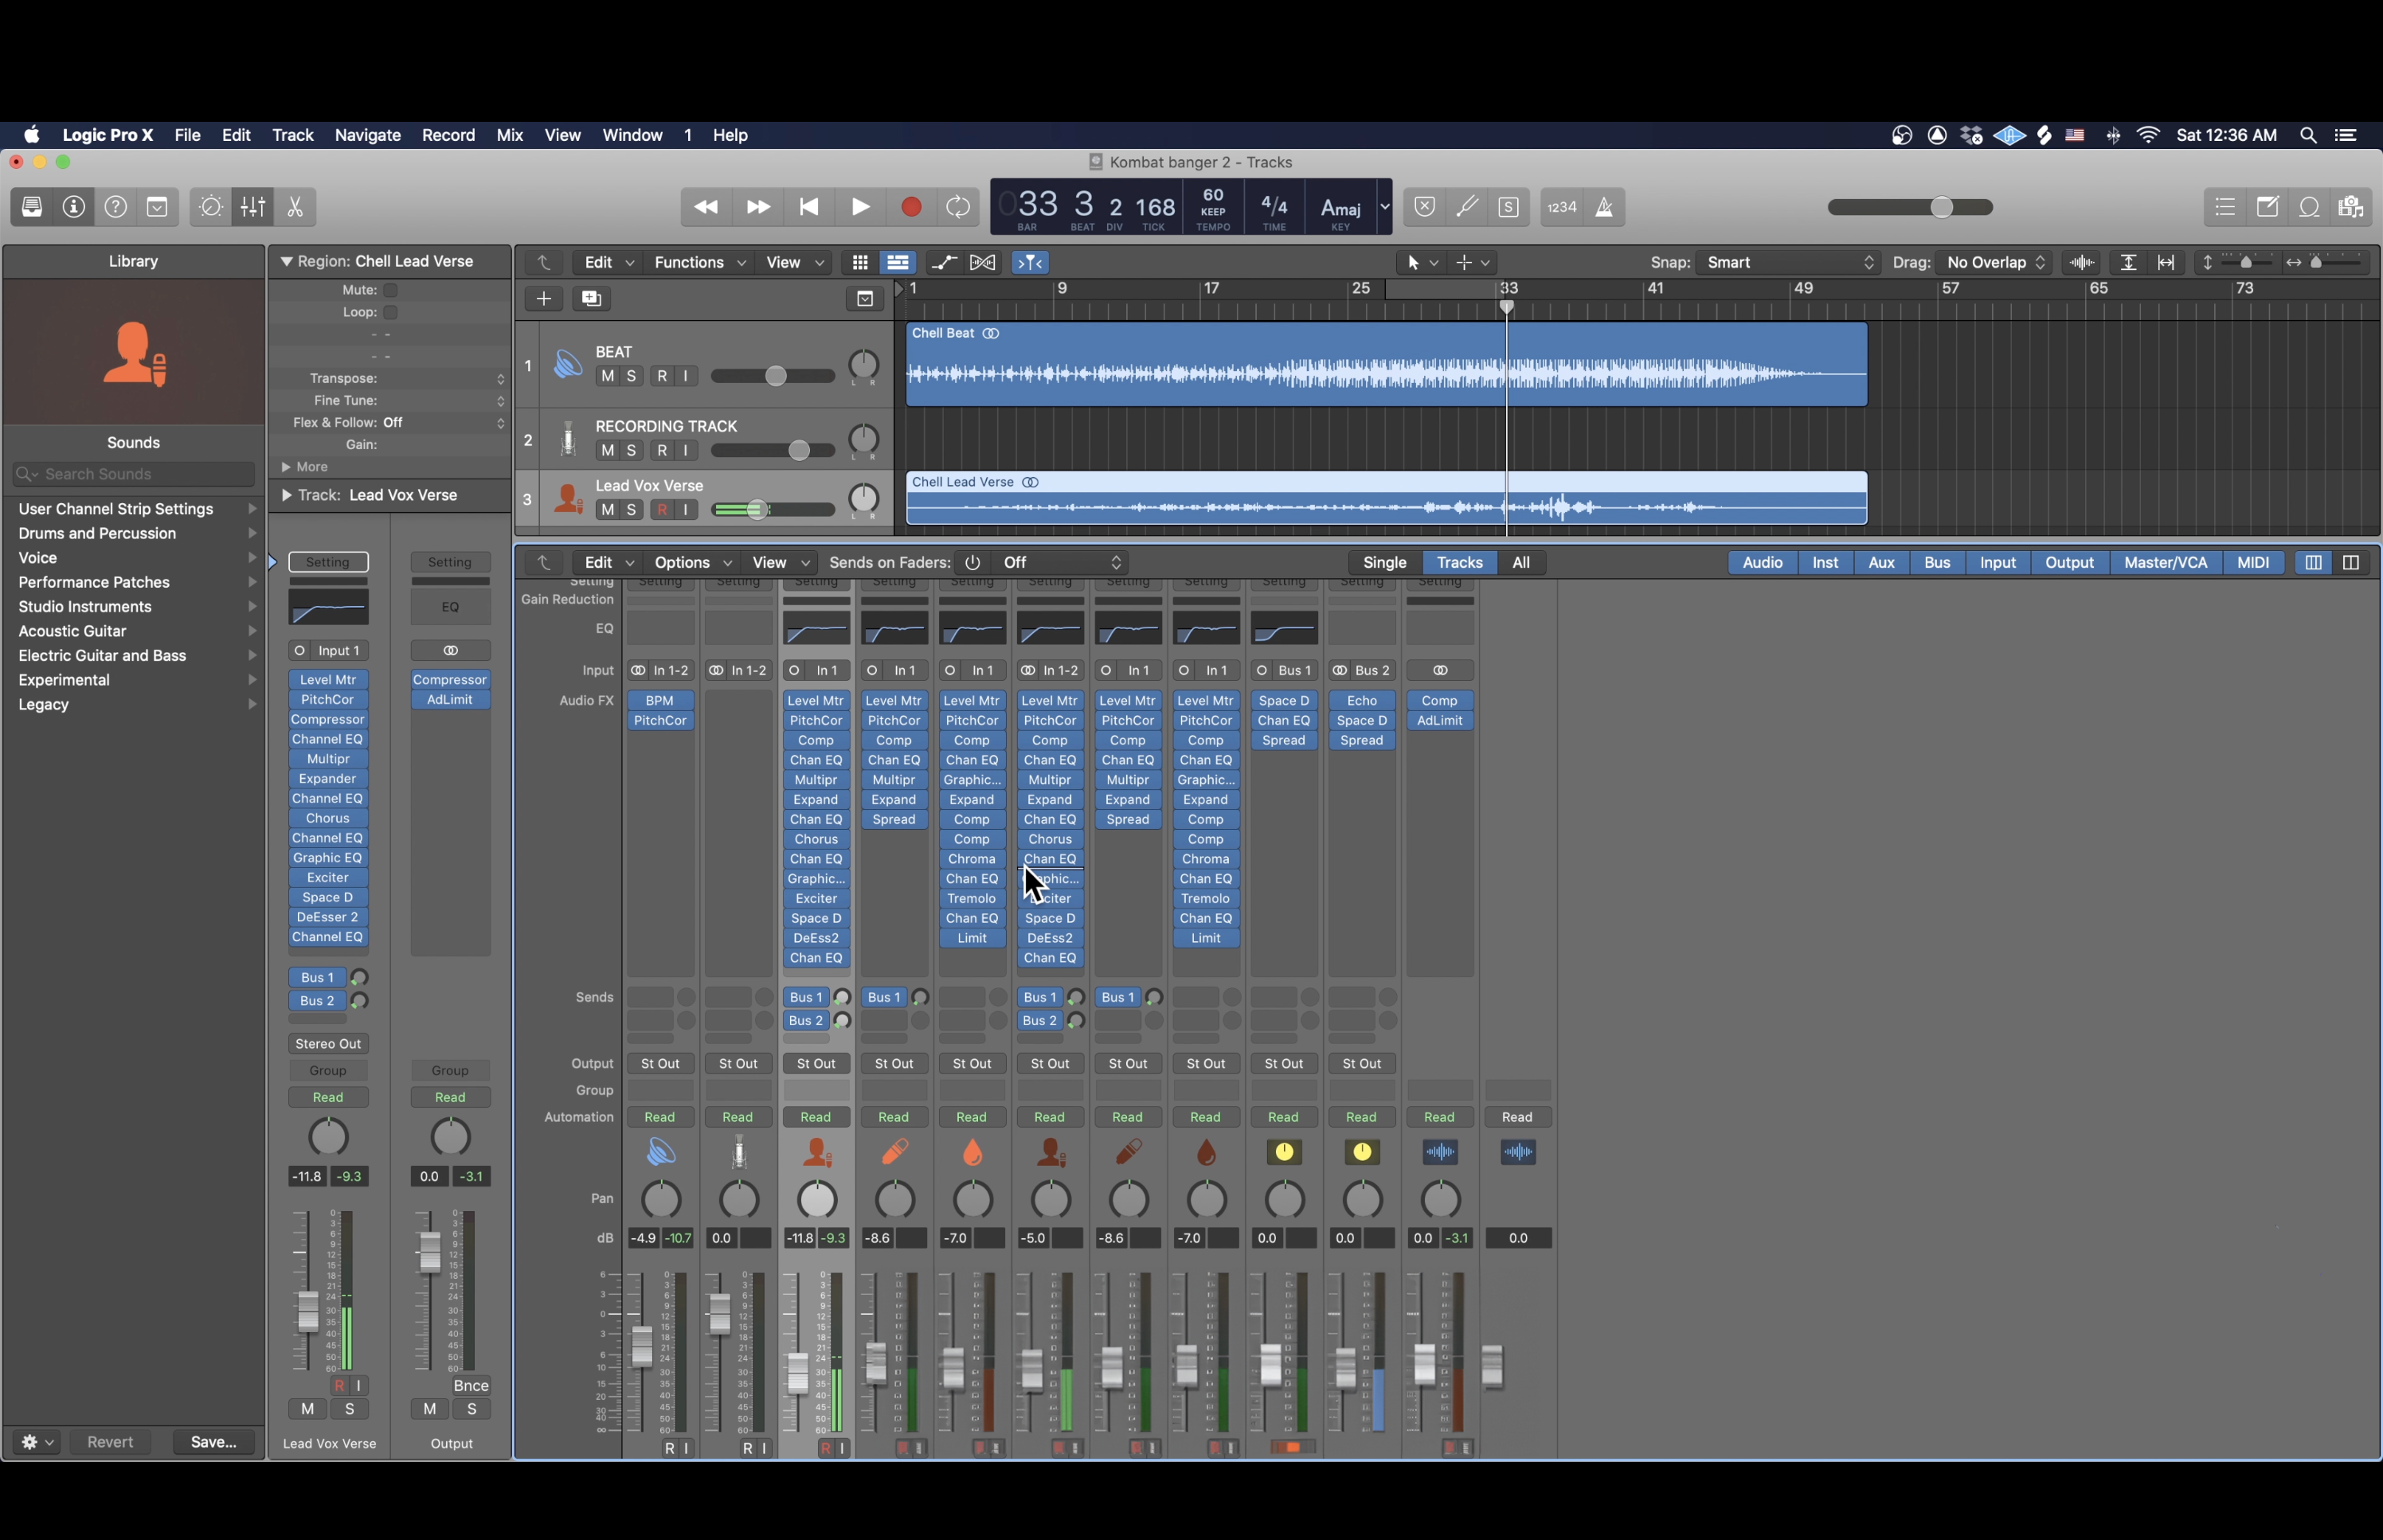Open the Scissors editors button
Screen dimensions: 2383x1540
tap(295, 207)
